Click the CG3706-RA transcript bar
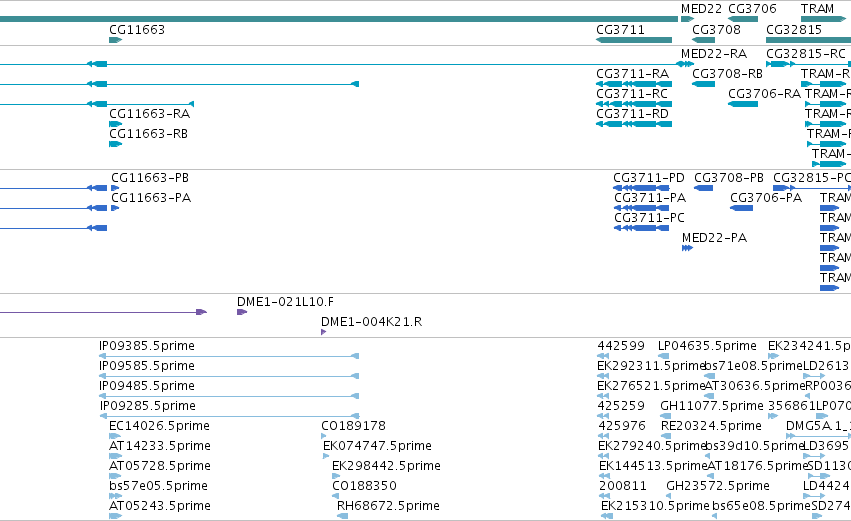 pyautogui.click(x=743, y=104)
